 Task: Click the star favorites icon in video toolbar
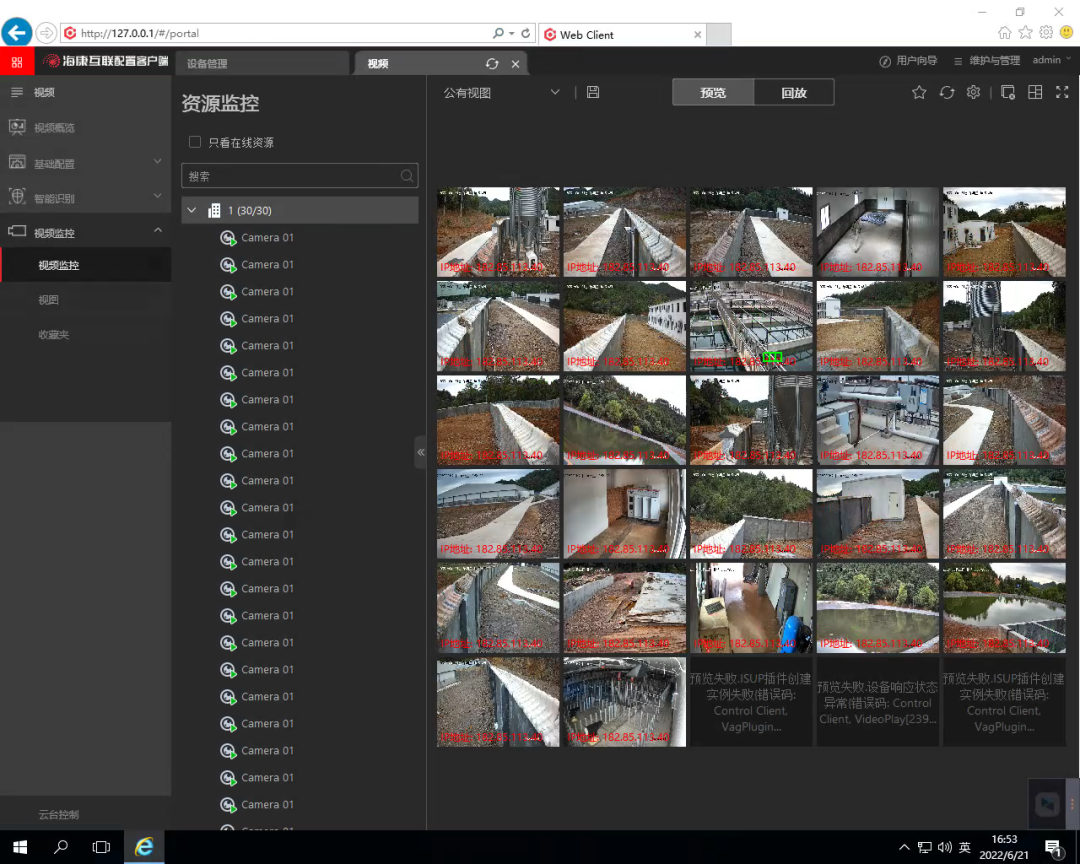(919, 93)
